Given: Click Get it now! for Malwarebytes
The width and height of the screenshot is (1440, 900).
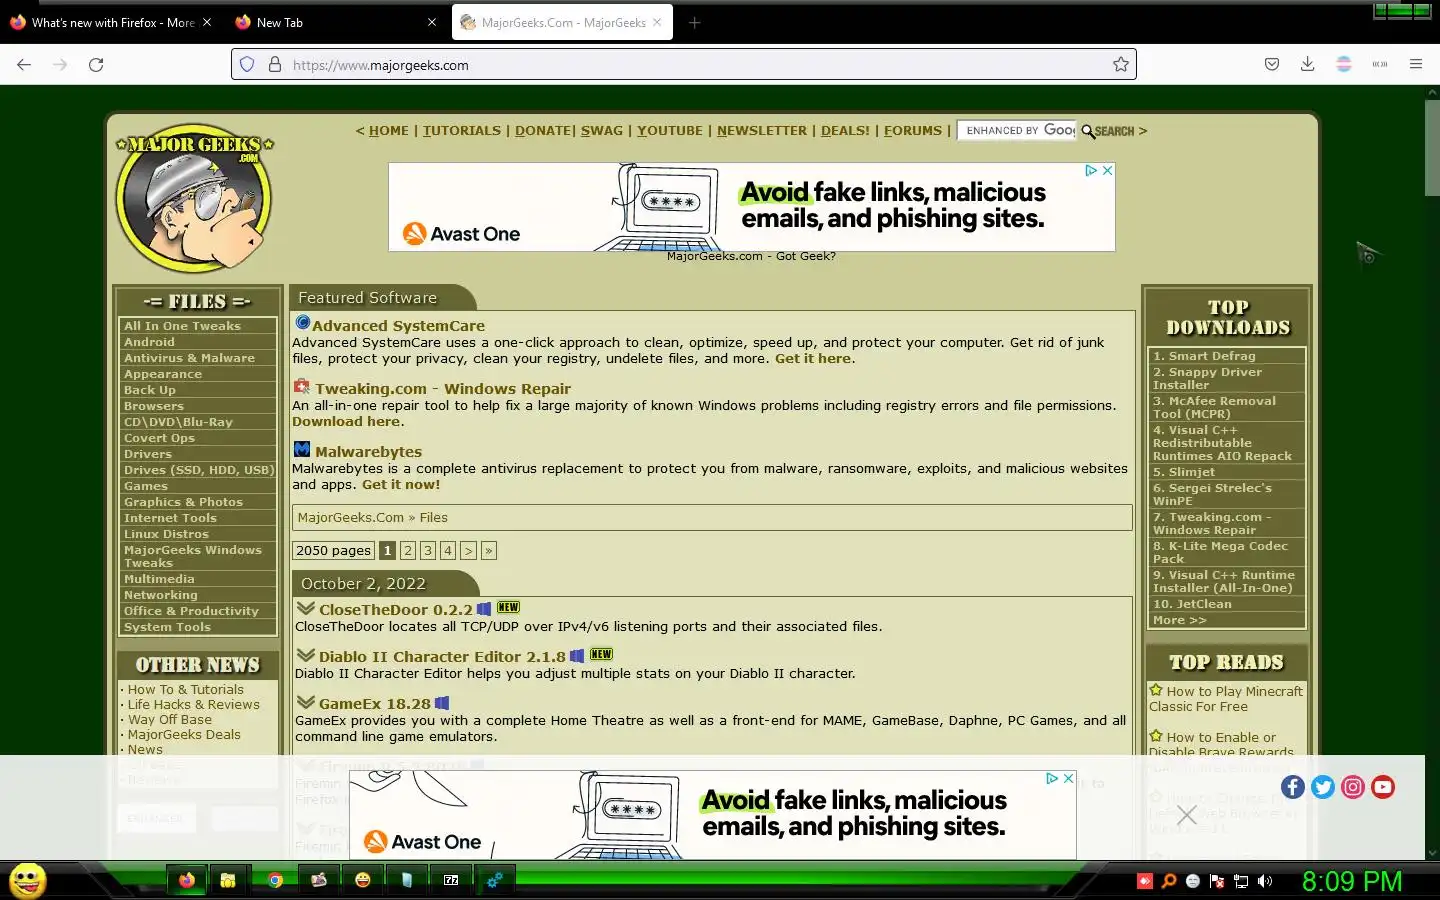Looking at the screenshot, I should tap(401, 485).
